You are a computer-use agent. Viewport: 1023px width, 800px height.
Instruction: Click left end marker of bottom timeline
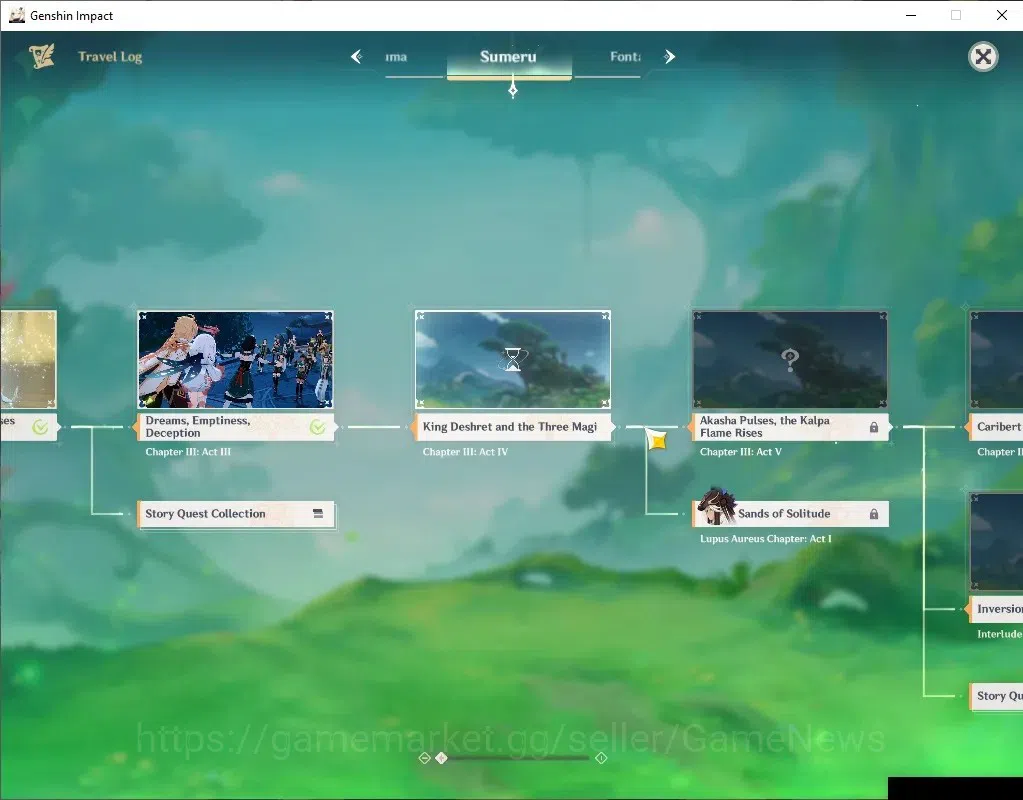pyautogui.click(x=425, y=758)
